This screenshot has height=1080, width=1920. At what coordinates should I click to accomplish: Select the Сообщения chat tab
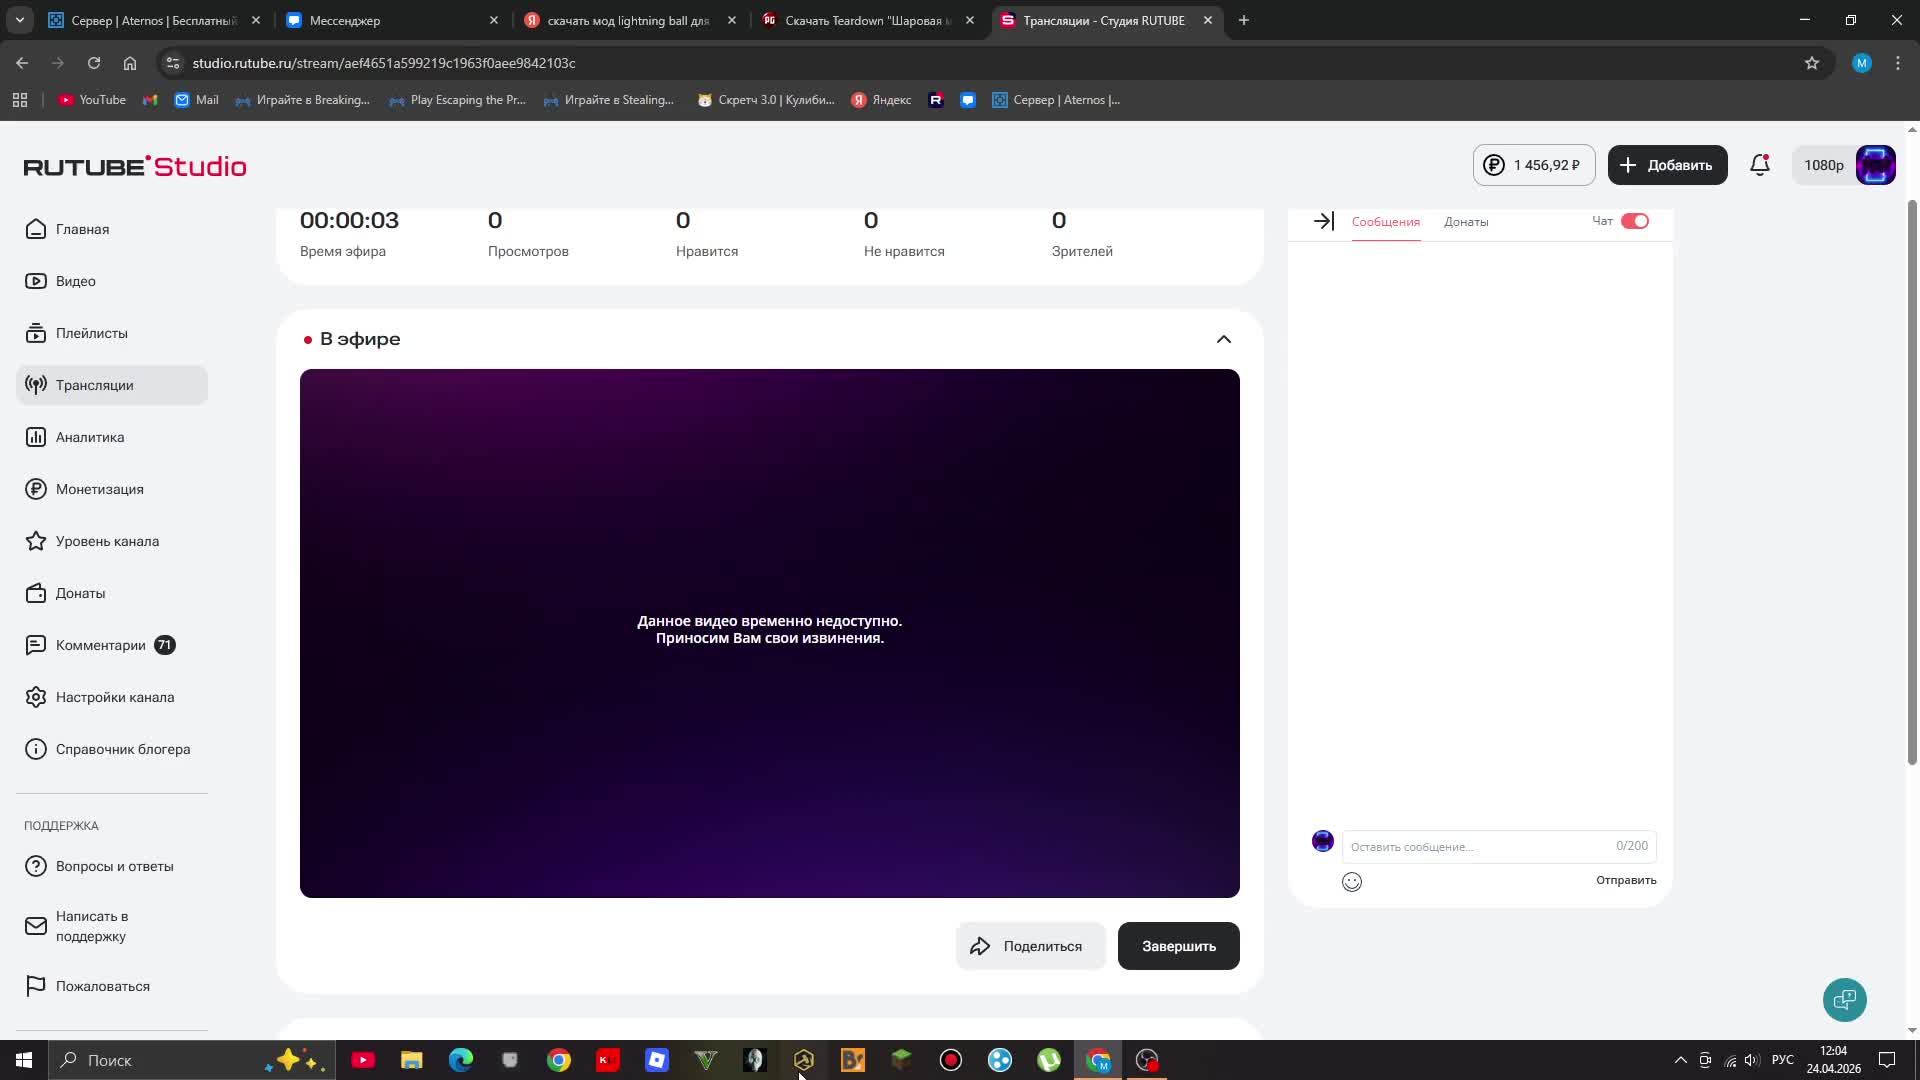1385,222
